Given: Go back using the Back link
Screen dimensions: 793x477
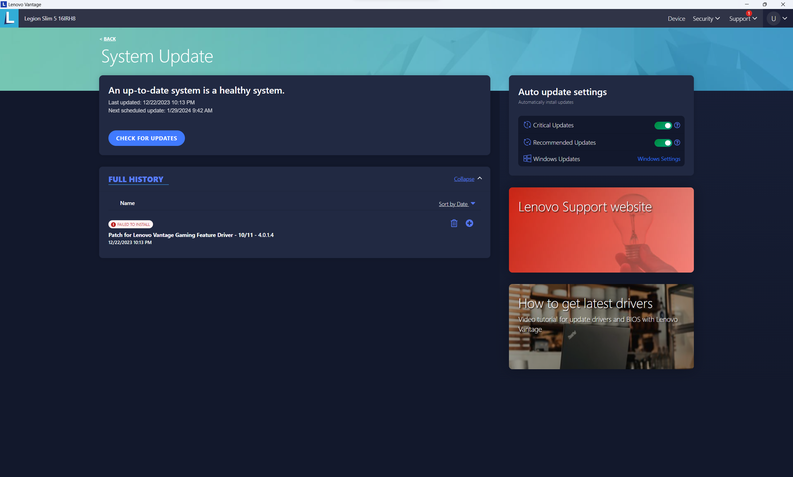Looking at the screenshot, I should 108,39.
